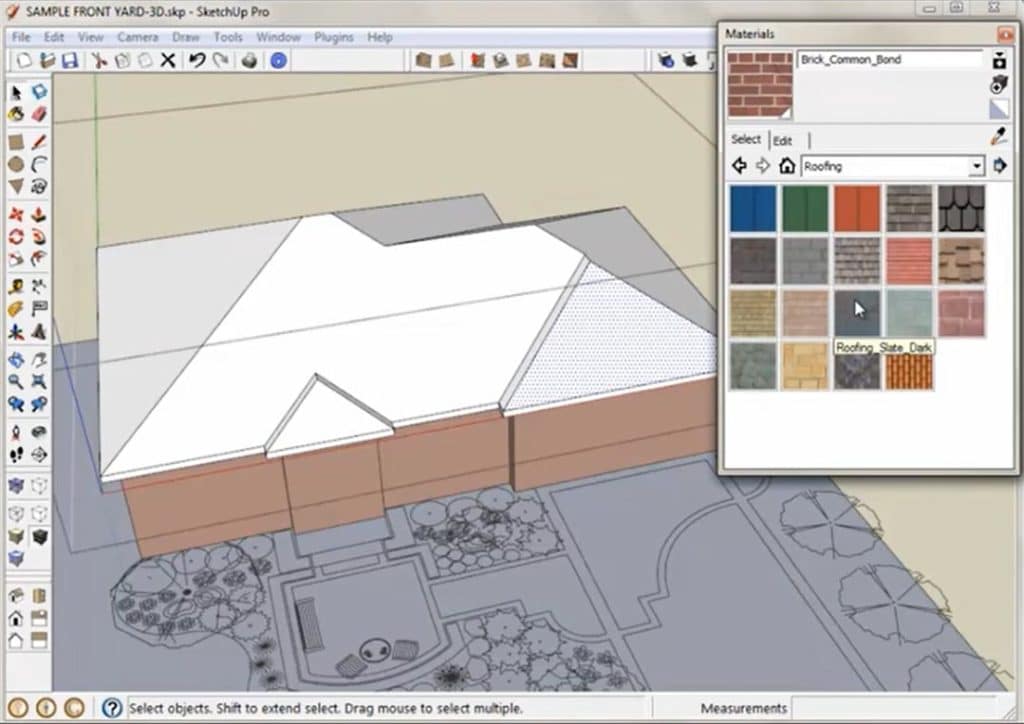Select the Walk footprints tool

tap(16, 454)
